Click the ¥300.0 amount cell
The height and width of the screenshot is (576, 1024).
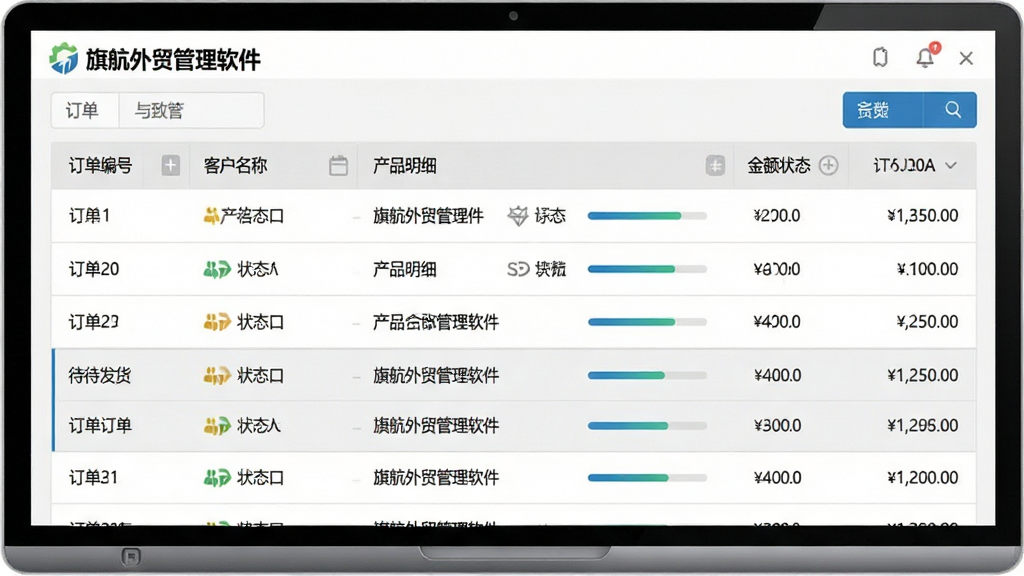click(x=777, y=426)
